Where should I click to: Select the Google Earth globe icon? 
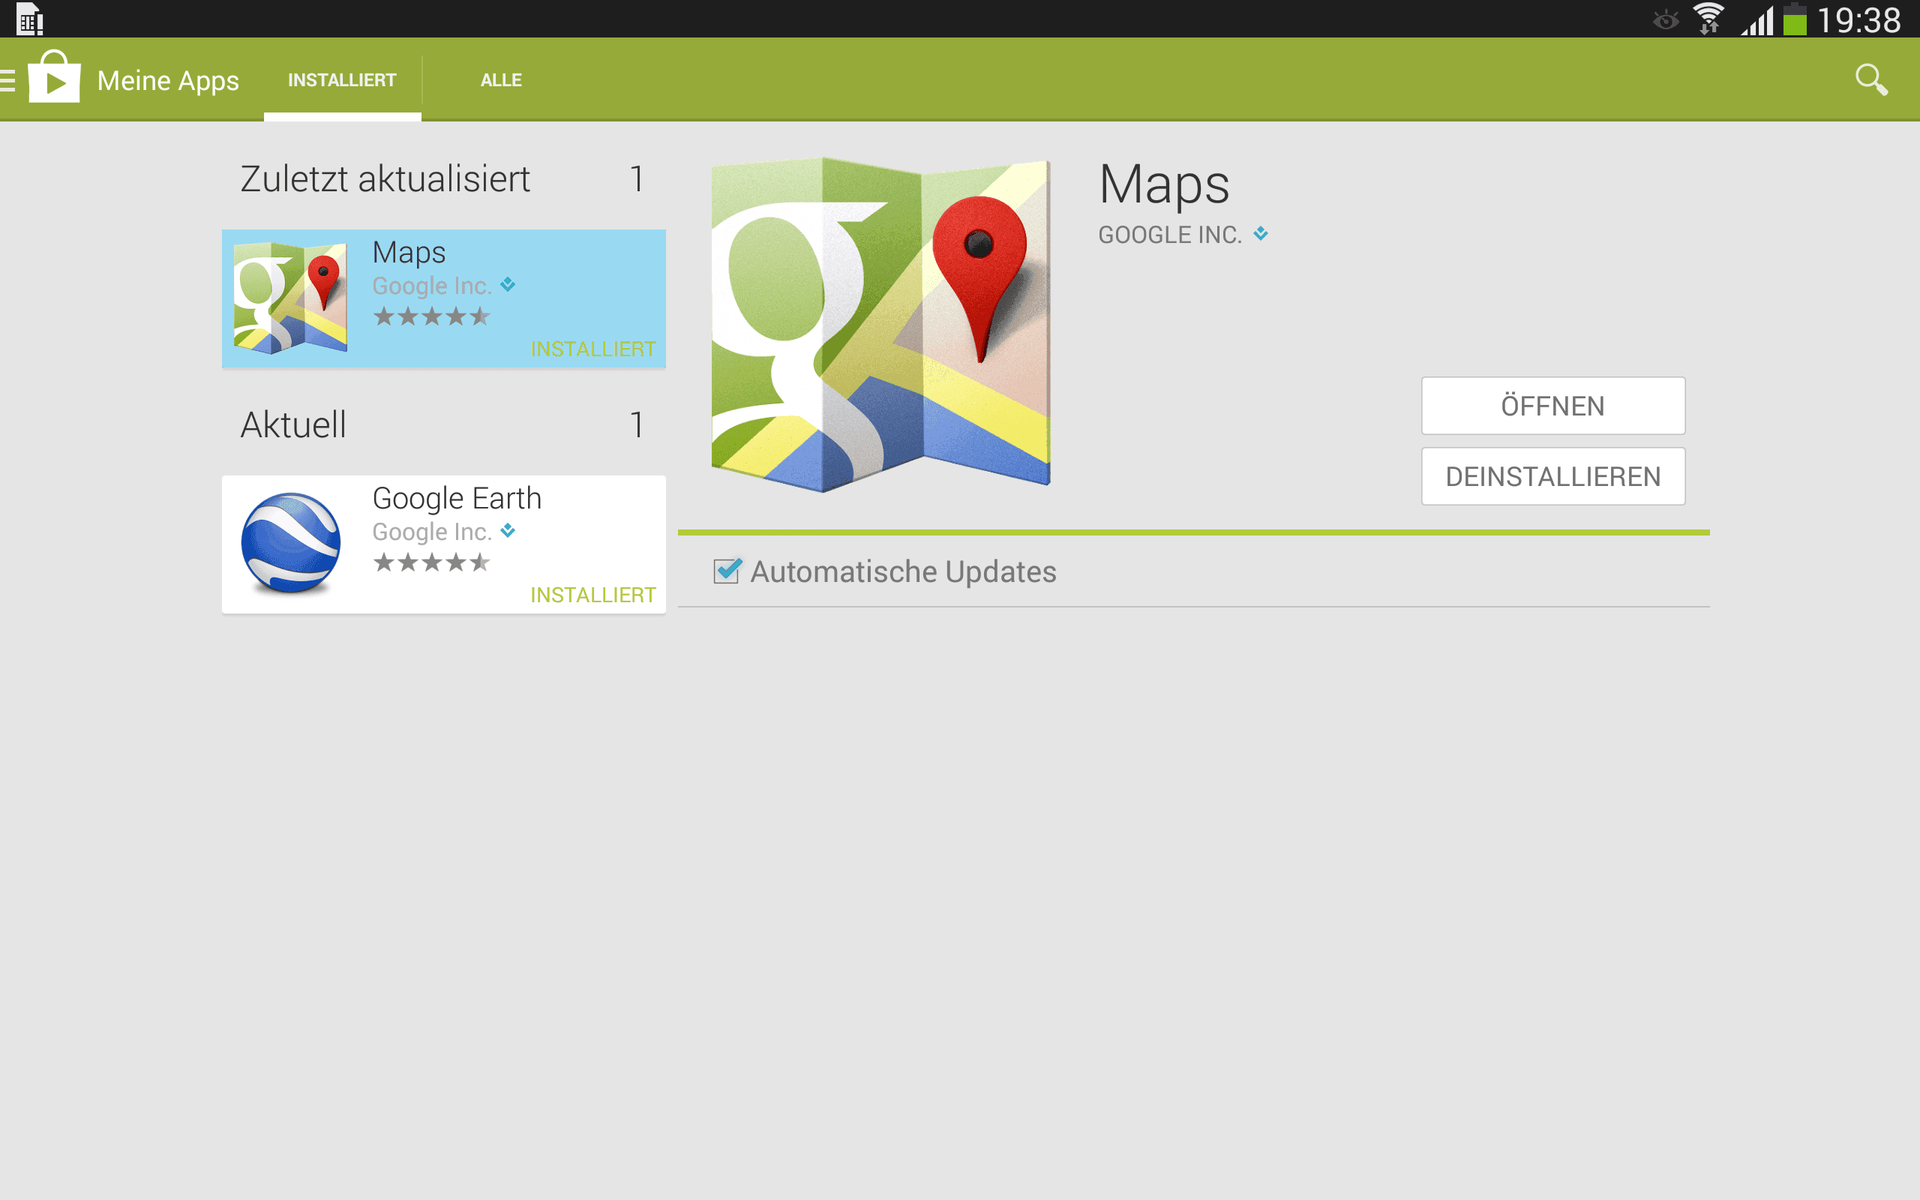(x=291, y=543)
